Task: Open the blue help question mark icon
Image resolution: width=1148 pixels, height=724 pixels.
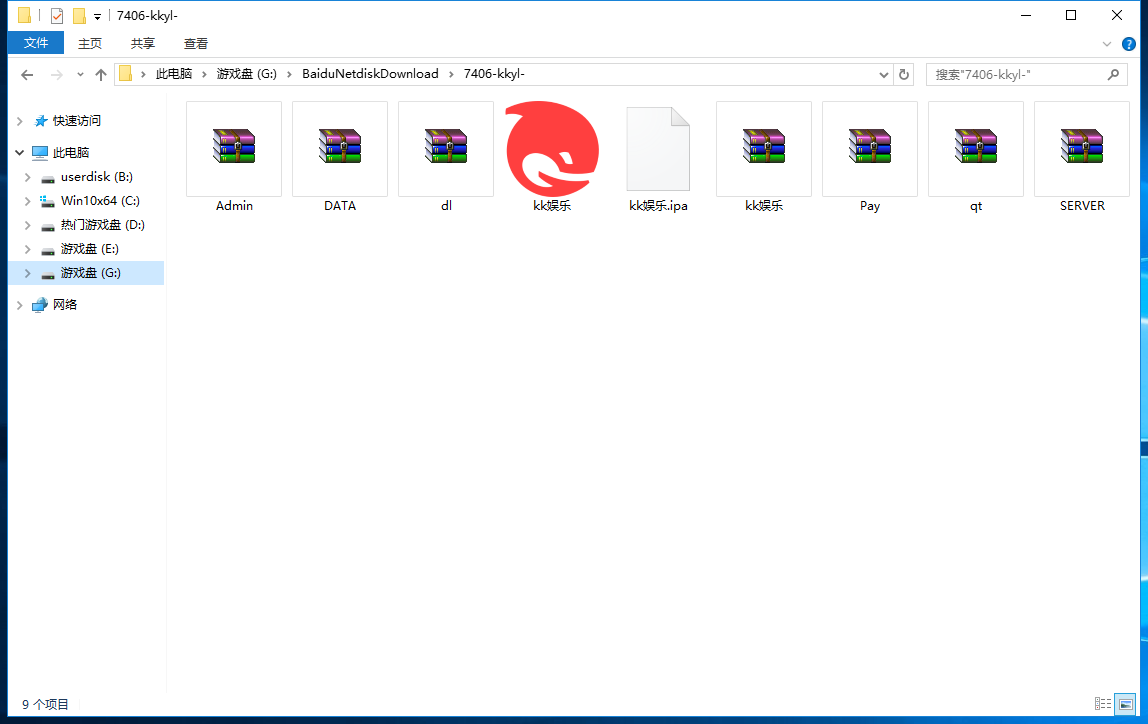Action: tap(1129, 44)
